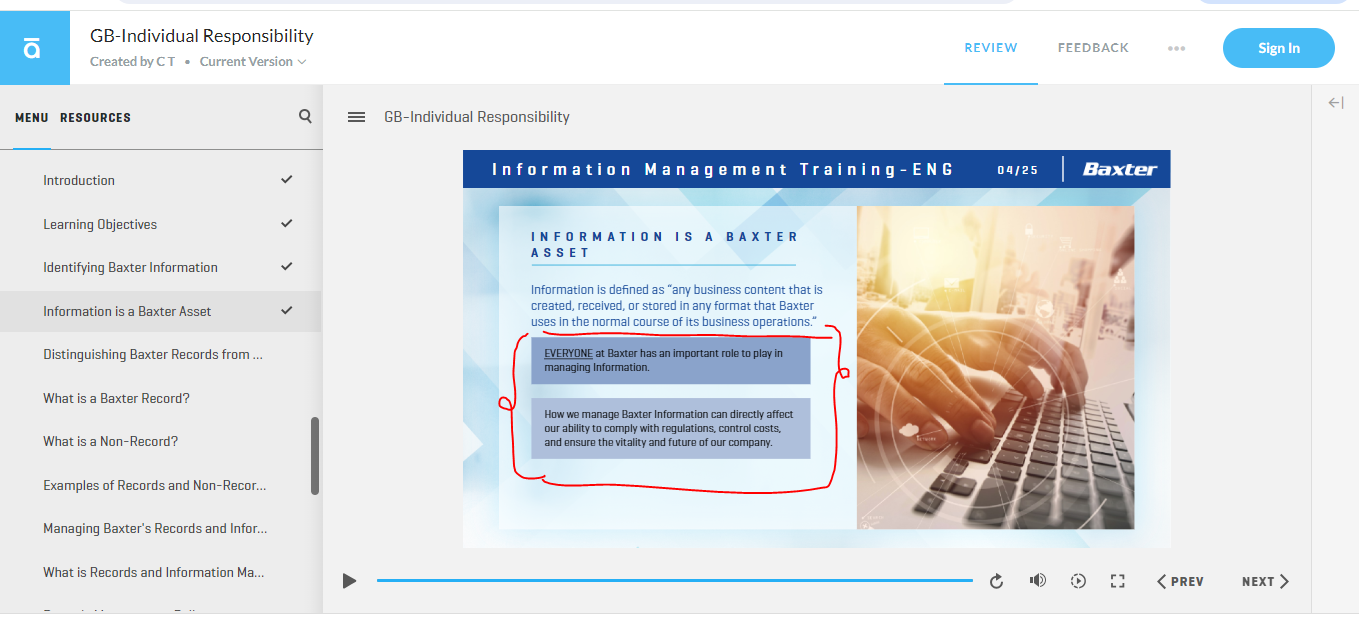Click the How we manage Baxter Information box

[x=670, y=428]
